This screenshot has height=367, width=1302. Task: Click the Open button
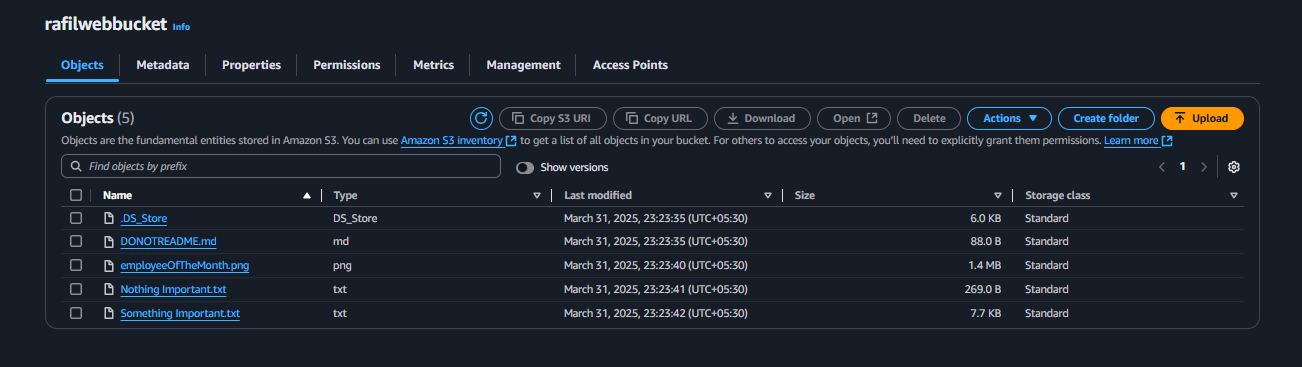tap(854, 118)
